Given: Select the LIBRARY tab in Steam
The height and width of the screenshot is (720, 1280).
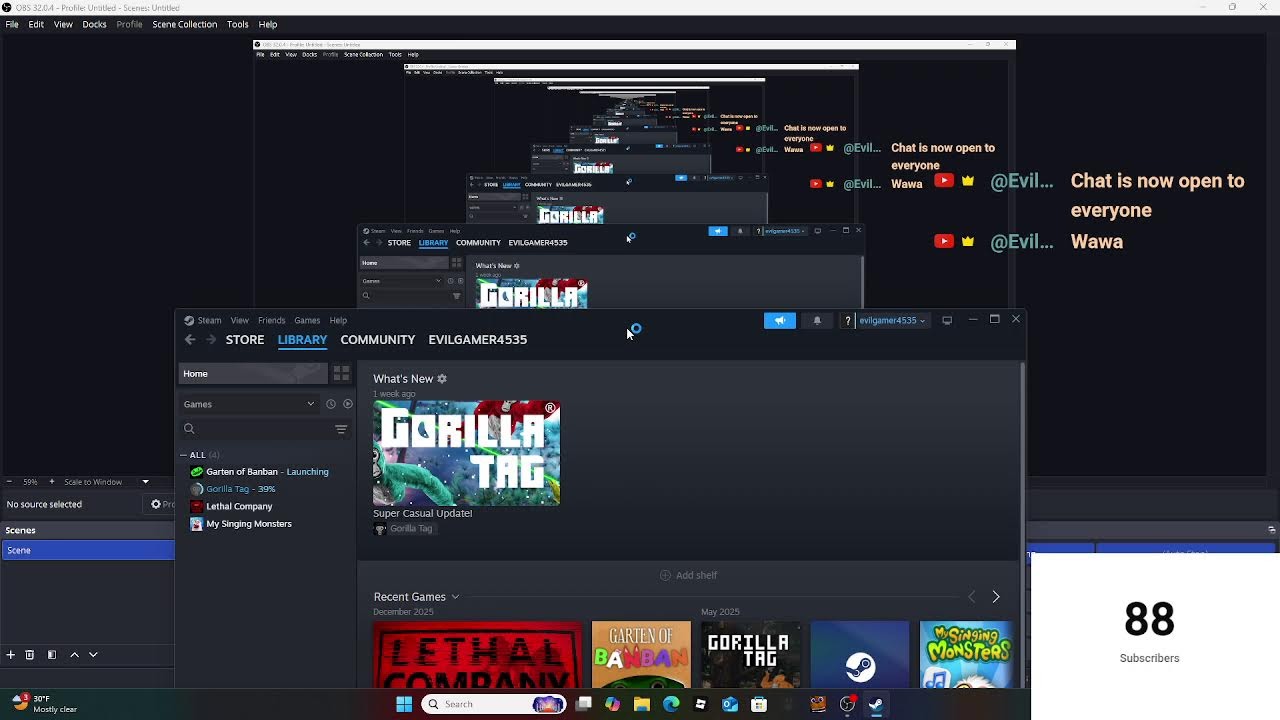Looking at the screenshot, I should tap(302, 340).
